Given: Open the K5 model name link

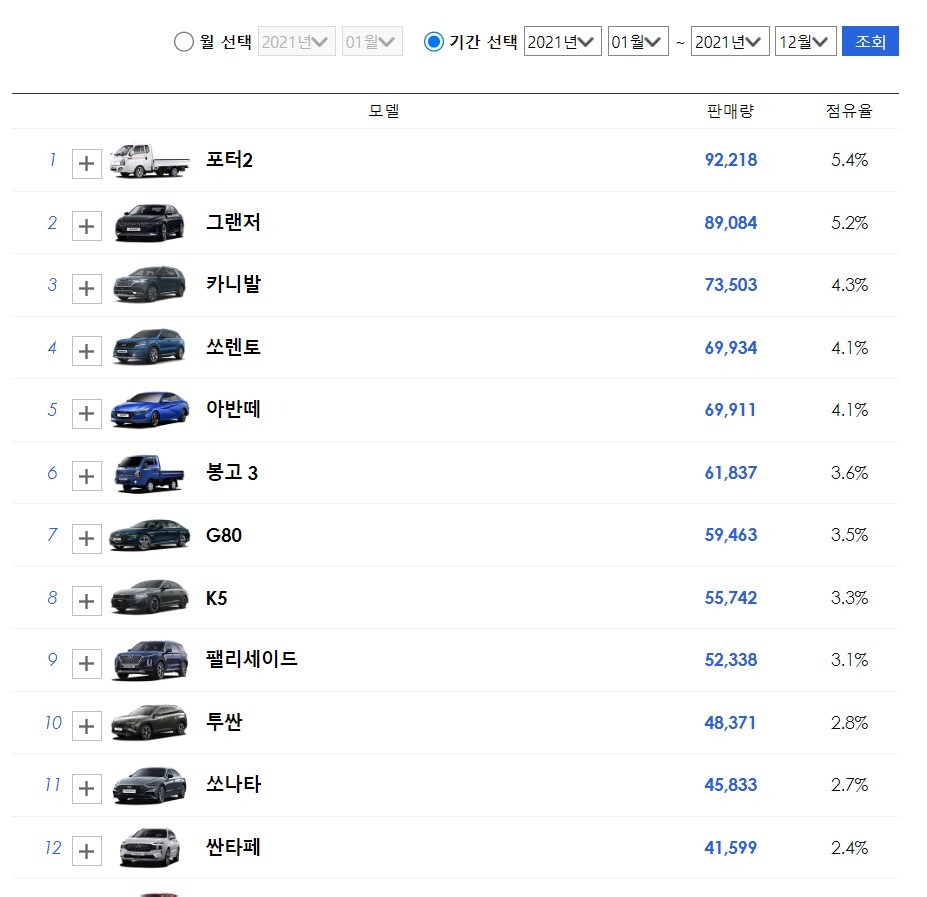Looking at the screenshot, I should point(216,598).
